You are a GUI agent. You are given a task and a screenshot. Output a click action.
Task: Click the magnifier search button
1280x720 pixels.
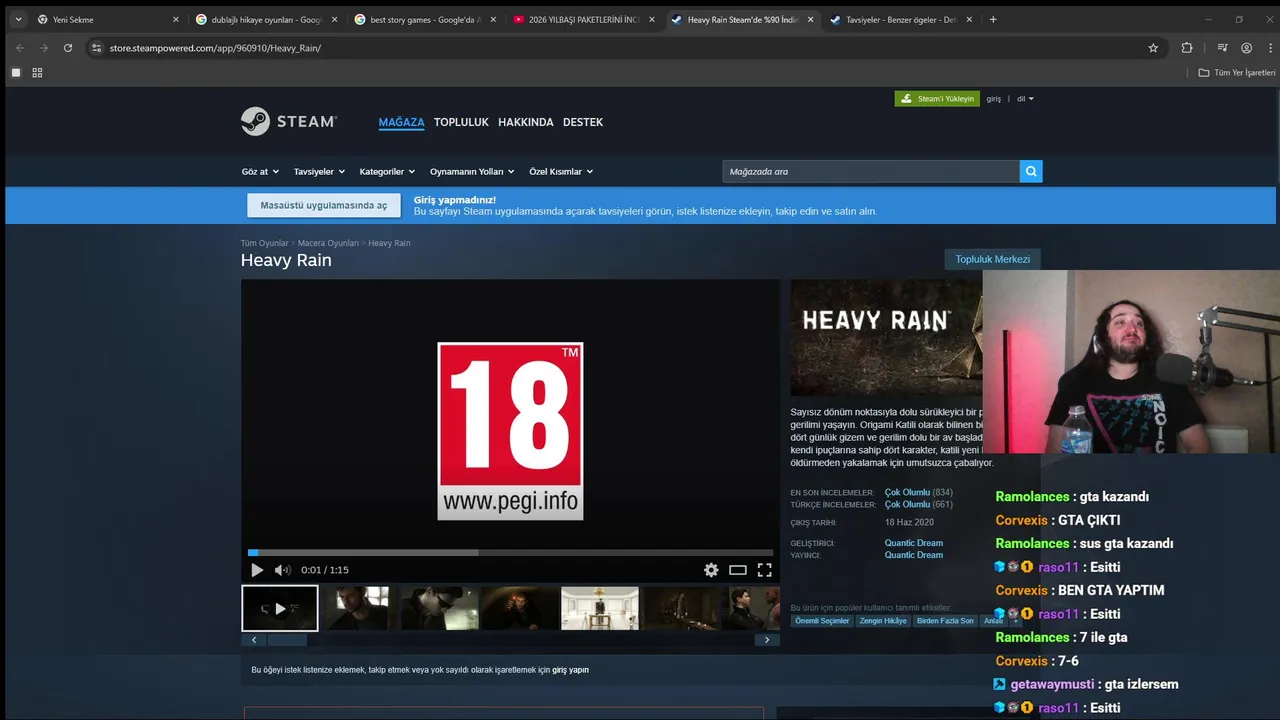(x=1031, y=171)
